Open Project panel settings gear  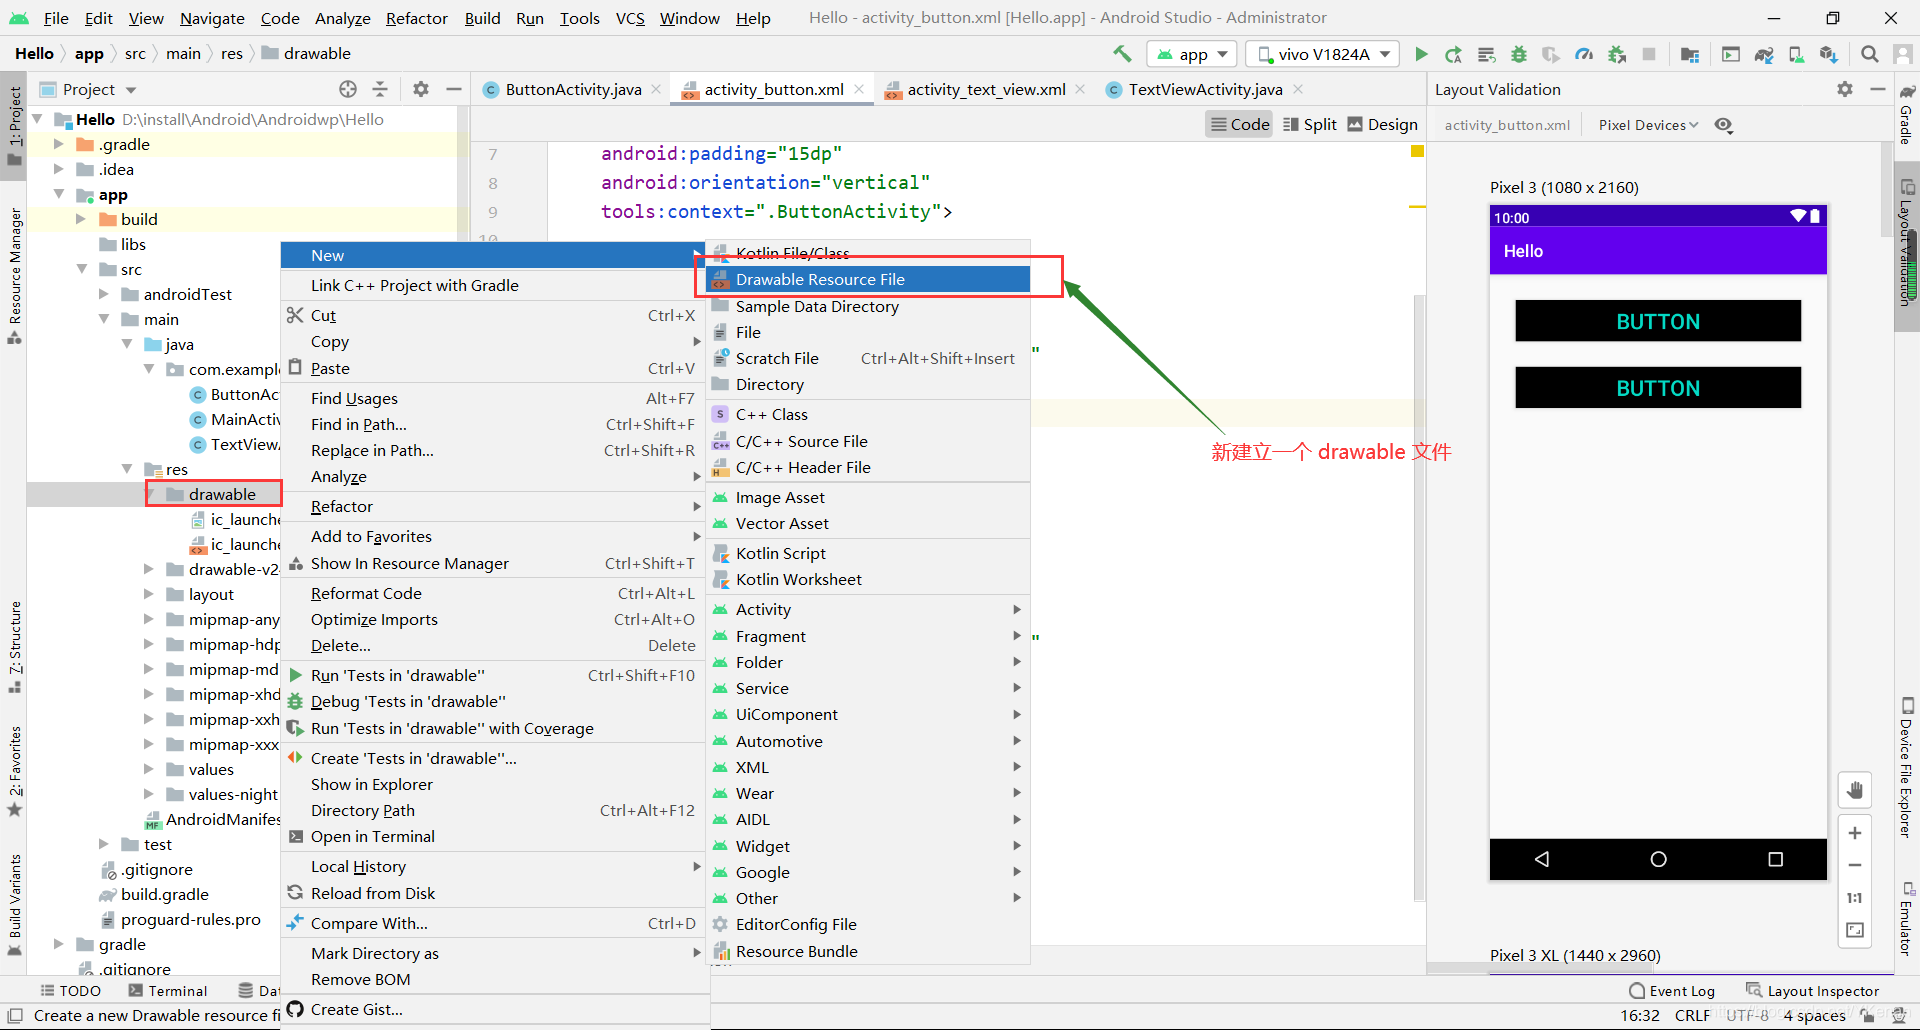[x=421, y=89]
